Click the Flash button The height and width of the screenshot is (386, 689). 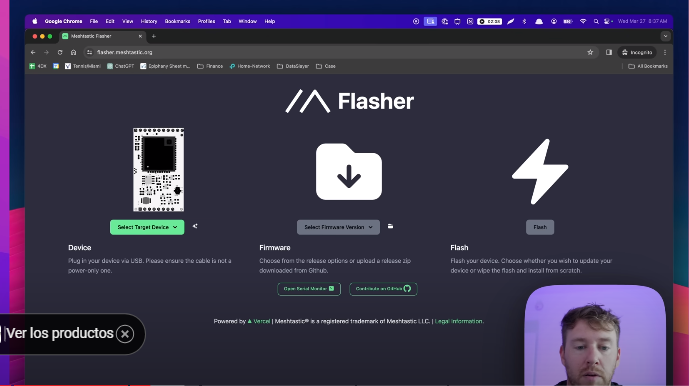(x=540, y=227)
